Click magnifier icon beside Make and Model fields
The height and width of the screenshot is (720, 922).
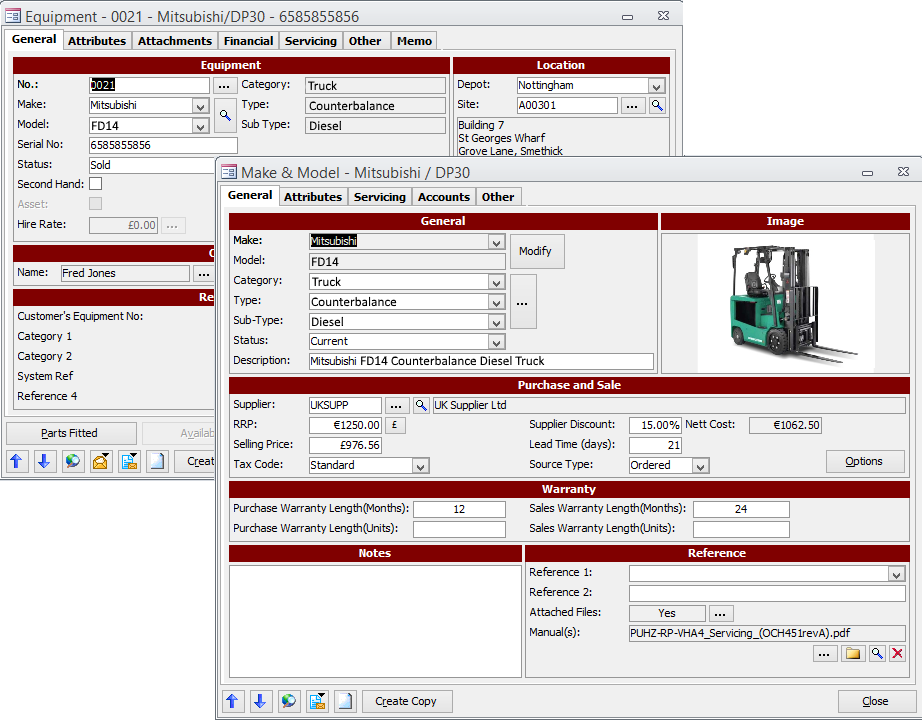(225, 115)
